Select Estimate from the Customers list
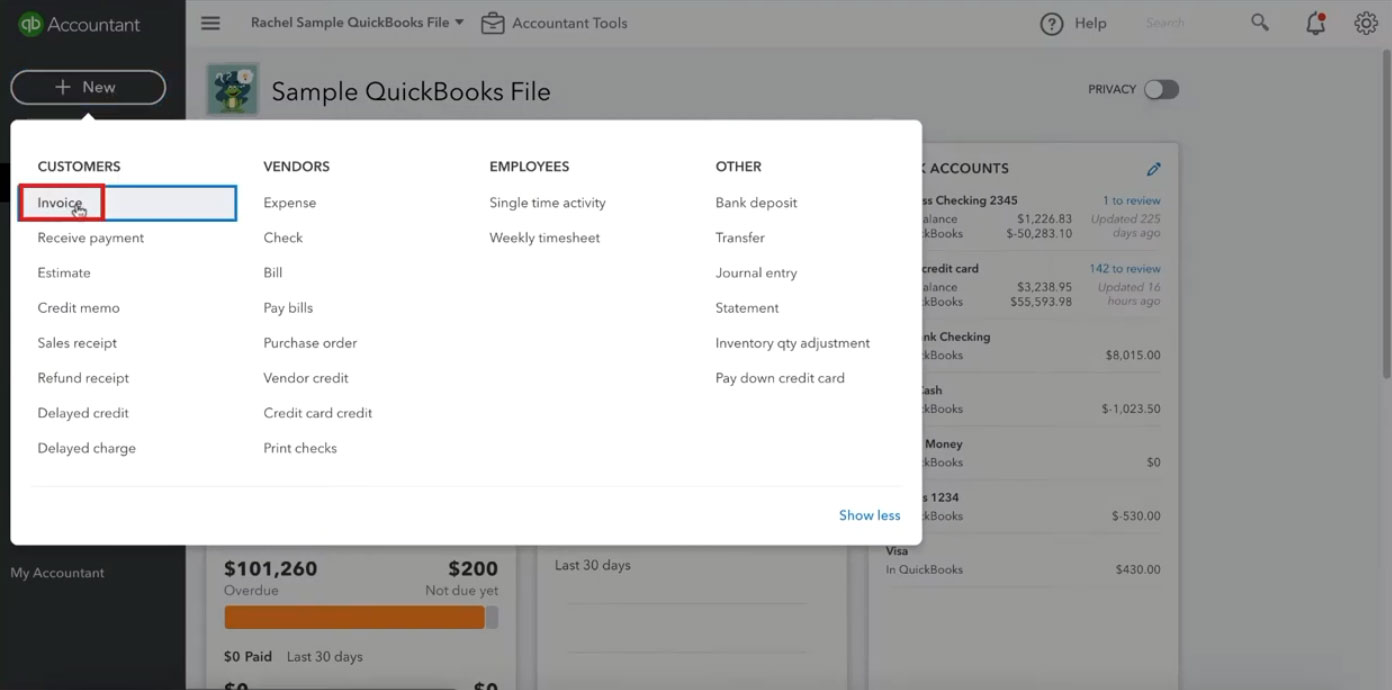Image resolution: width=1392 pixels, height=690 pixels. 64,273
